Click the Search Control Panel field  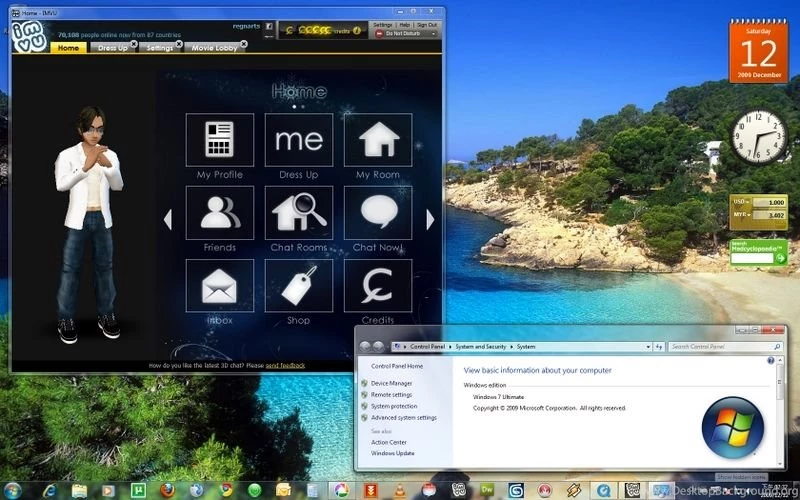coord(726,346)
